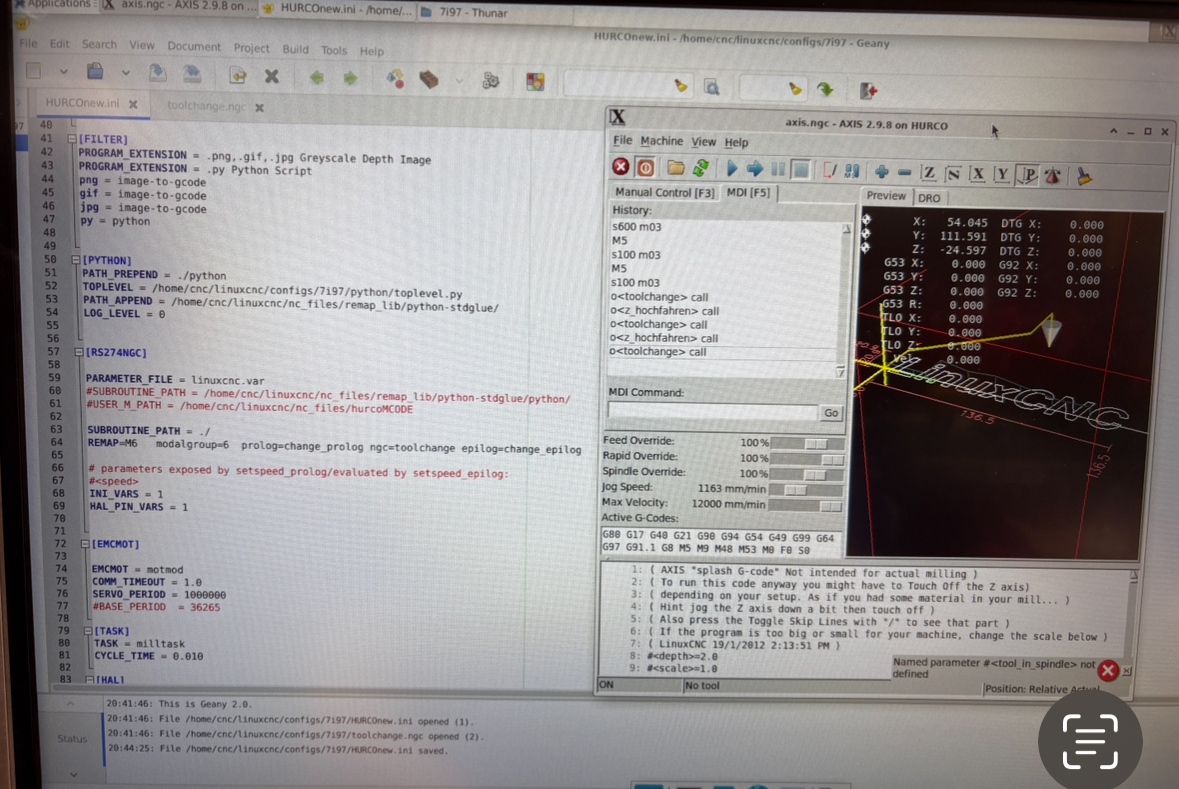Image resolution: width=1179 pixels, height=789 pixels.
Task: Zoom out the AXIS preview
Action: point(904,173)
